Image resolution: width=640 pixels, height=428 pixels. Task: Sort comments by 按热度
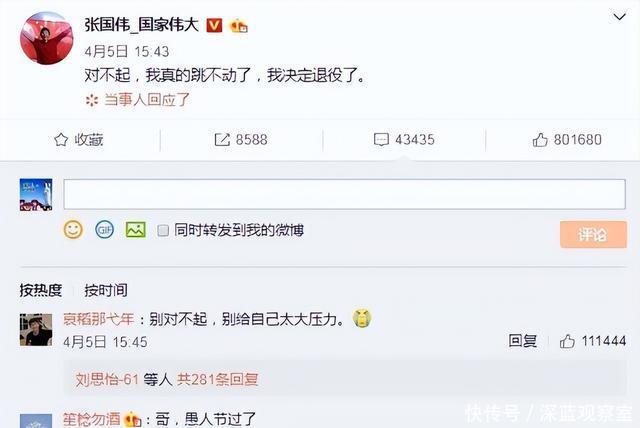pyautogui.click(x=40, y=290)
